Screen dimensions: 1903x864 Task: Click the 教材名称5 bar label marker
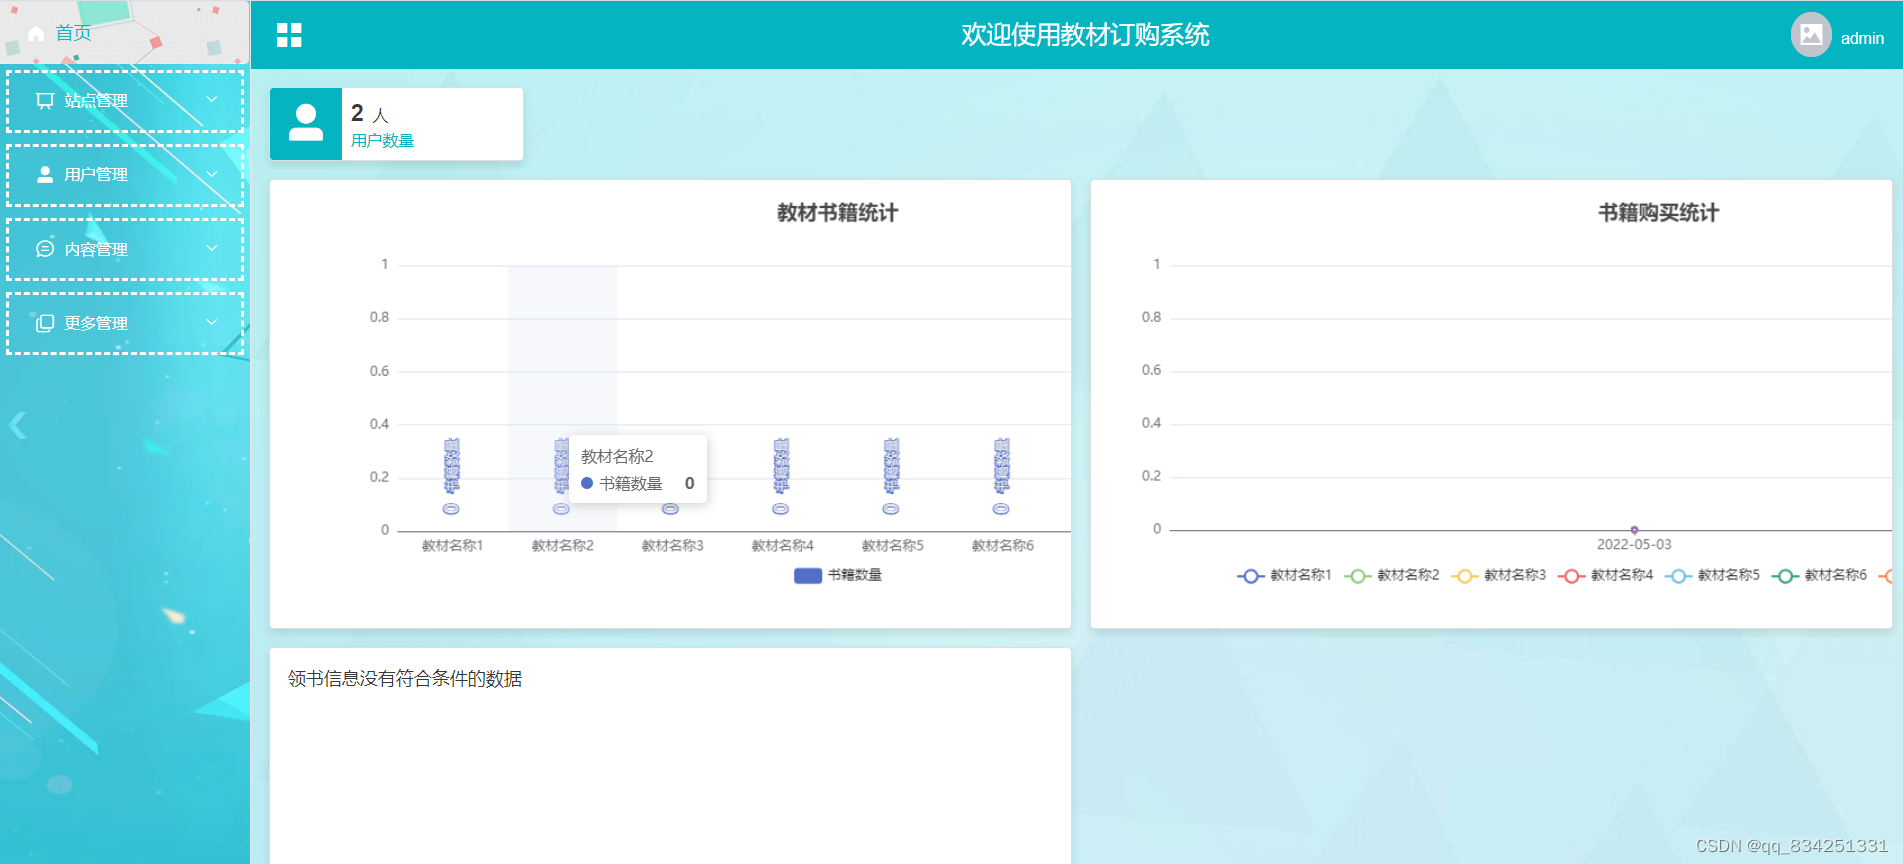click(891, 476)
